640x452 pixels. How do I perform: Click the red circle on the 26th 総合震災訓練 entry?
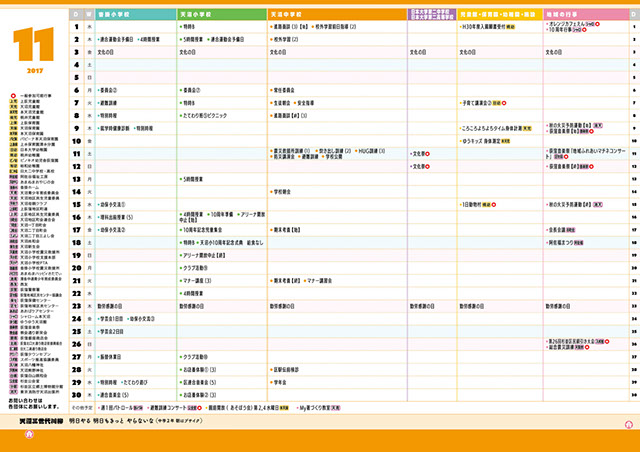pyautogui.click(x=587, y=347)
